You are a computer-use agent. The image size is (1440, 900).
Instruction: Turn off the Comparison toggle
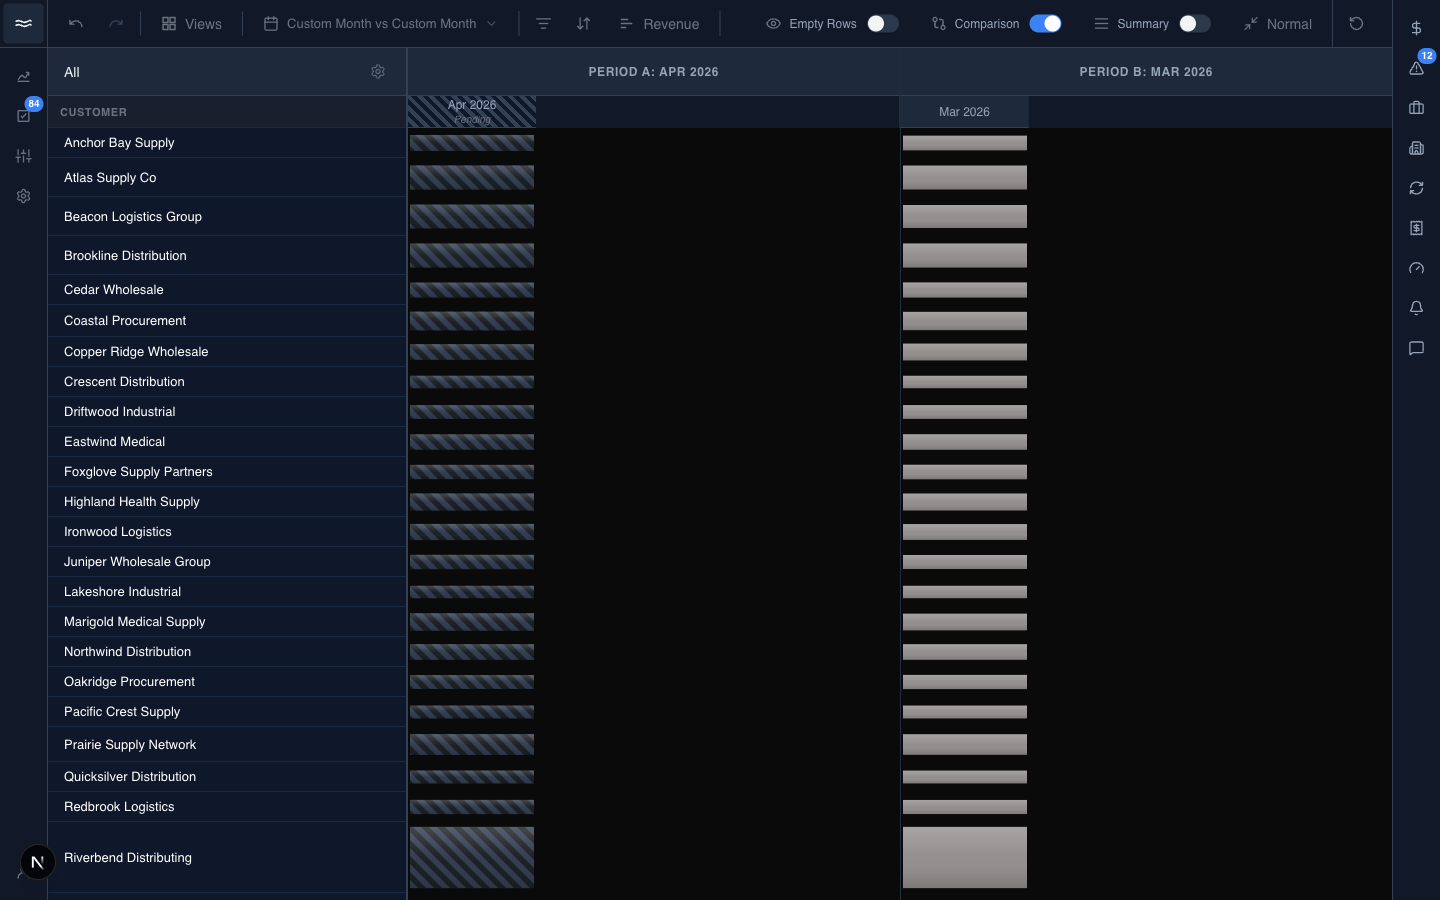point(1045,23)
